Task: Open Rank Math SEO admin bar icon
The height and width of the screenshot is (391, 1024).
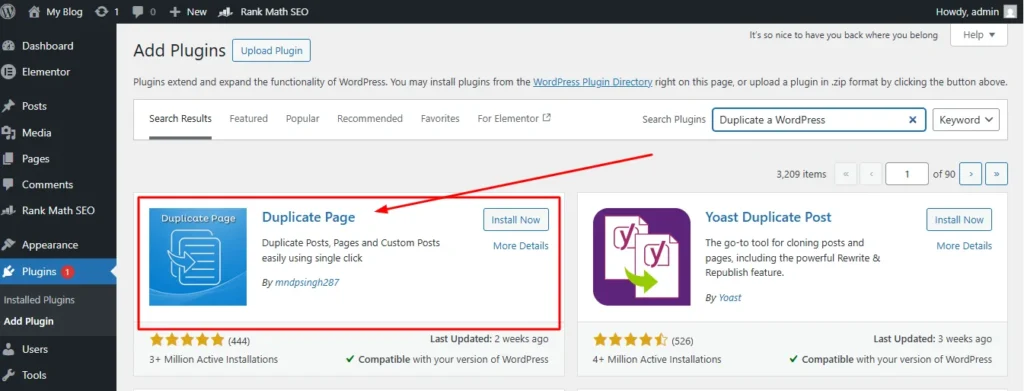Action: pos(226,12)
